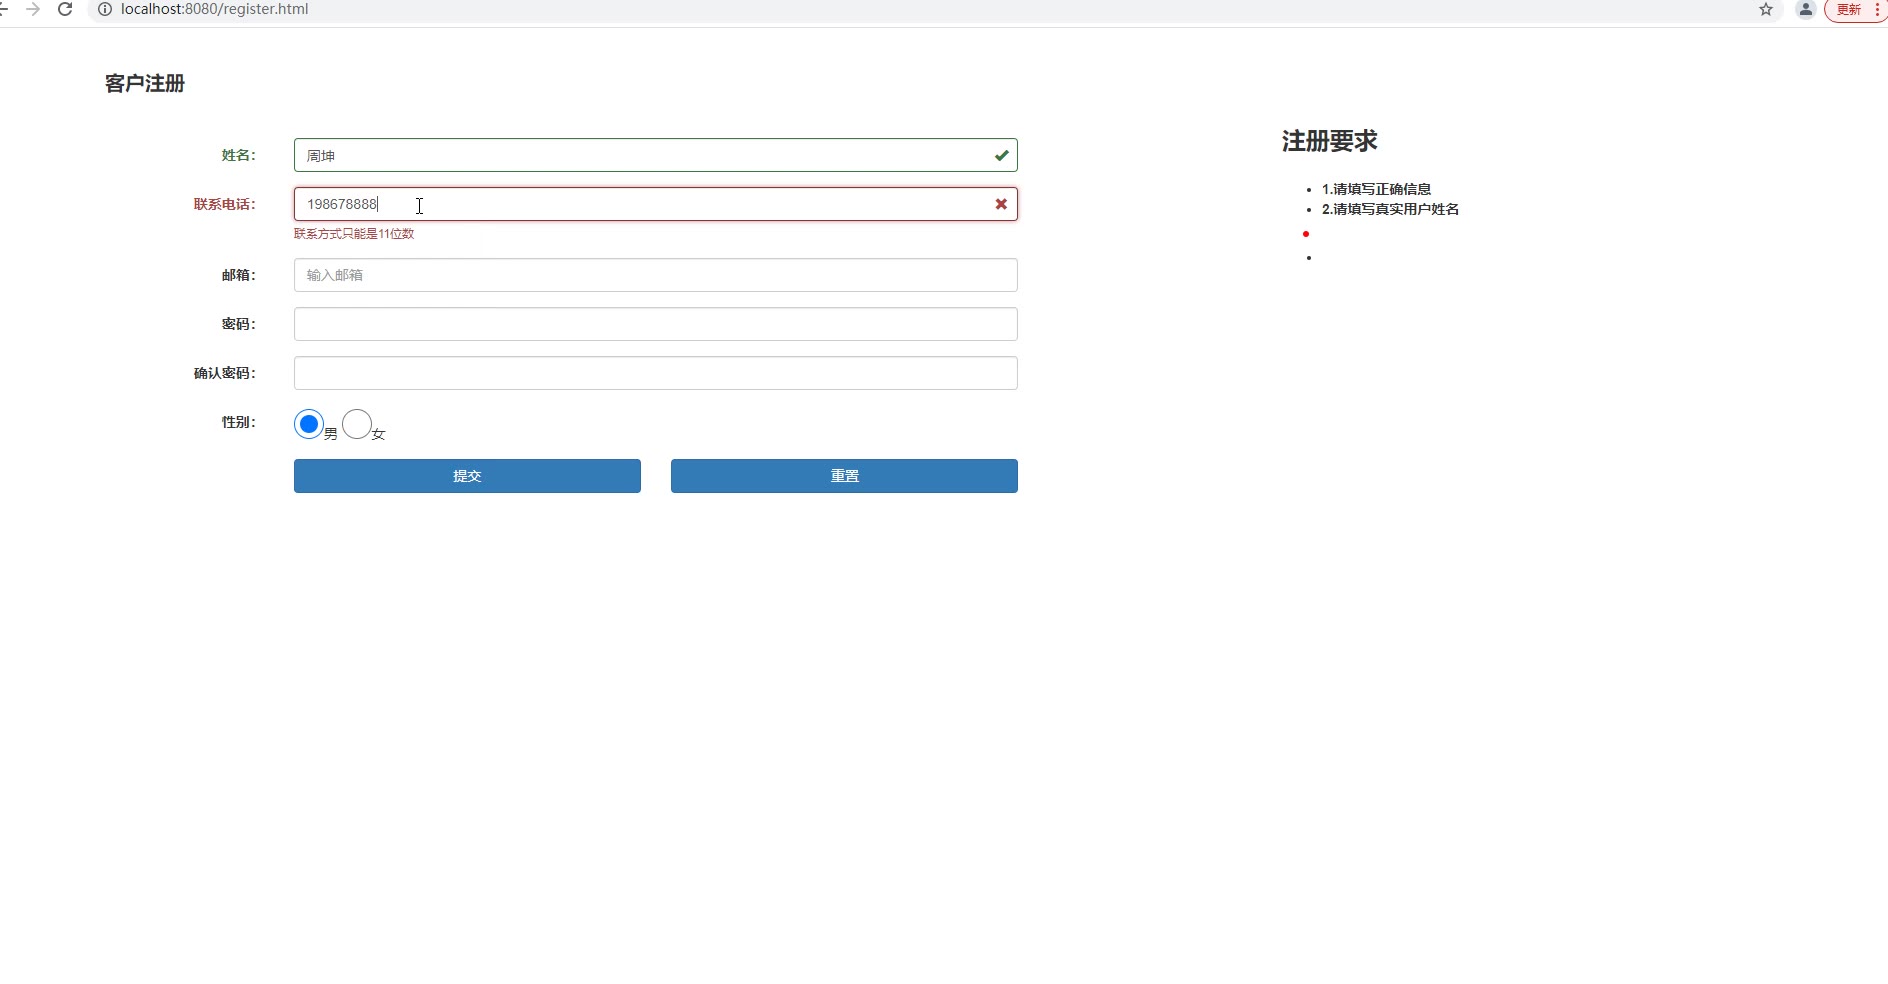Bookmark this page with the star icon
Image resolution: width=1888 pixels, height=984 pixels.
pyautogui.click(x=1766, y=10)
